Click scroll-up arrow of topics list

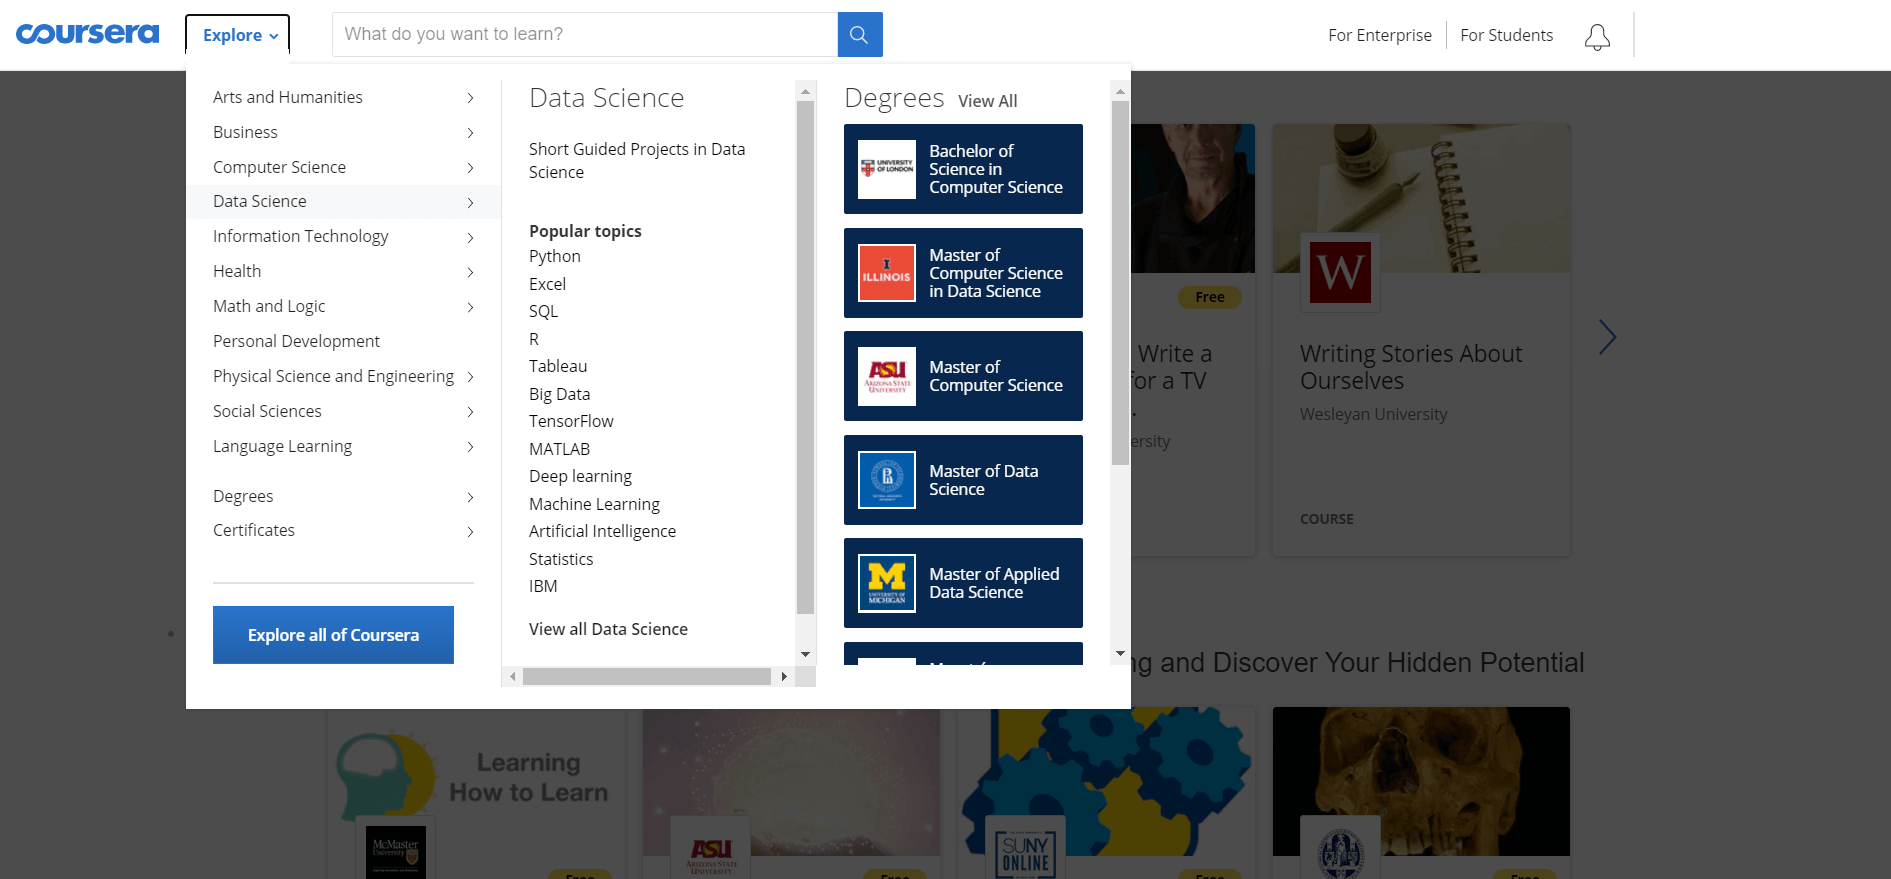806,92
